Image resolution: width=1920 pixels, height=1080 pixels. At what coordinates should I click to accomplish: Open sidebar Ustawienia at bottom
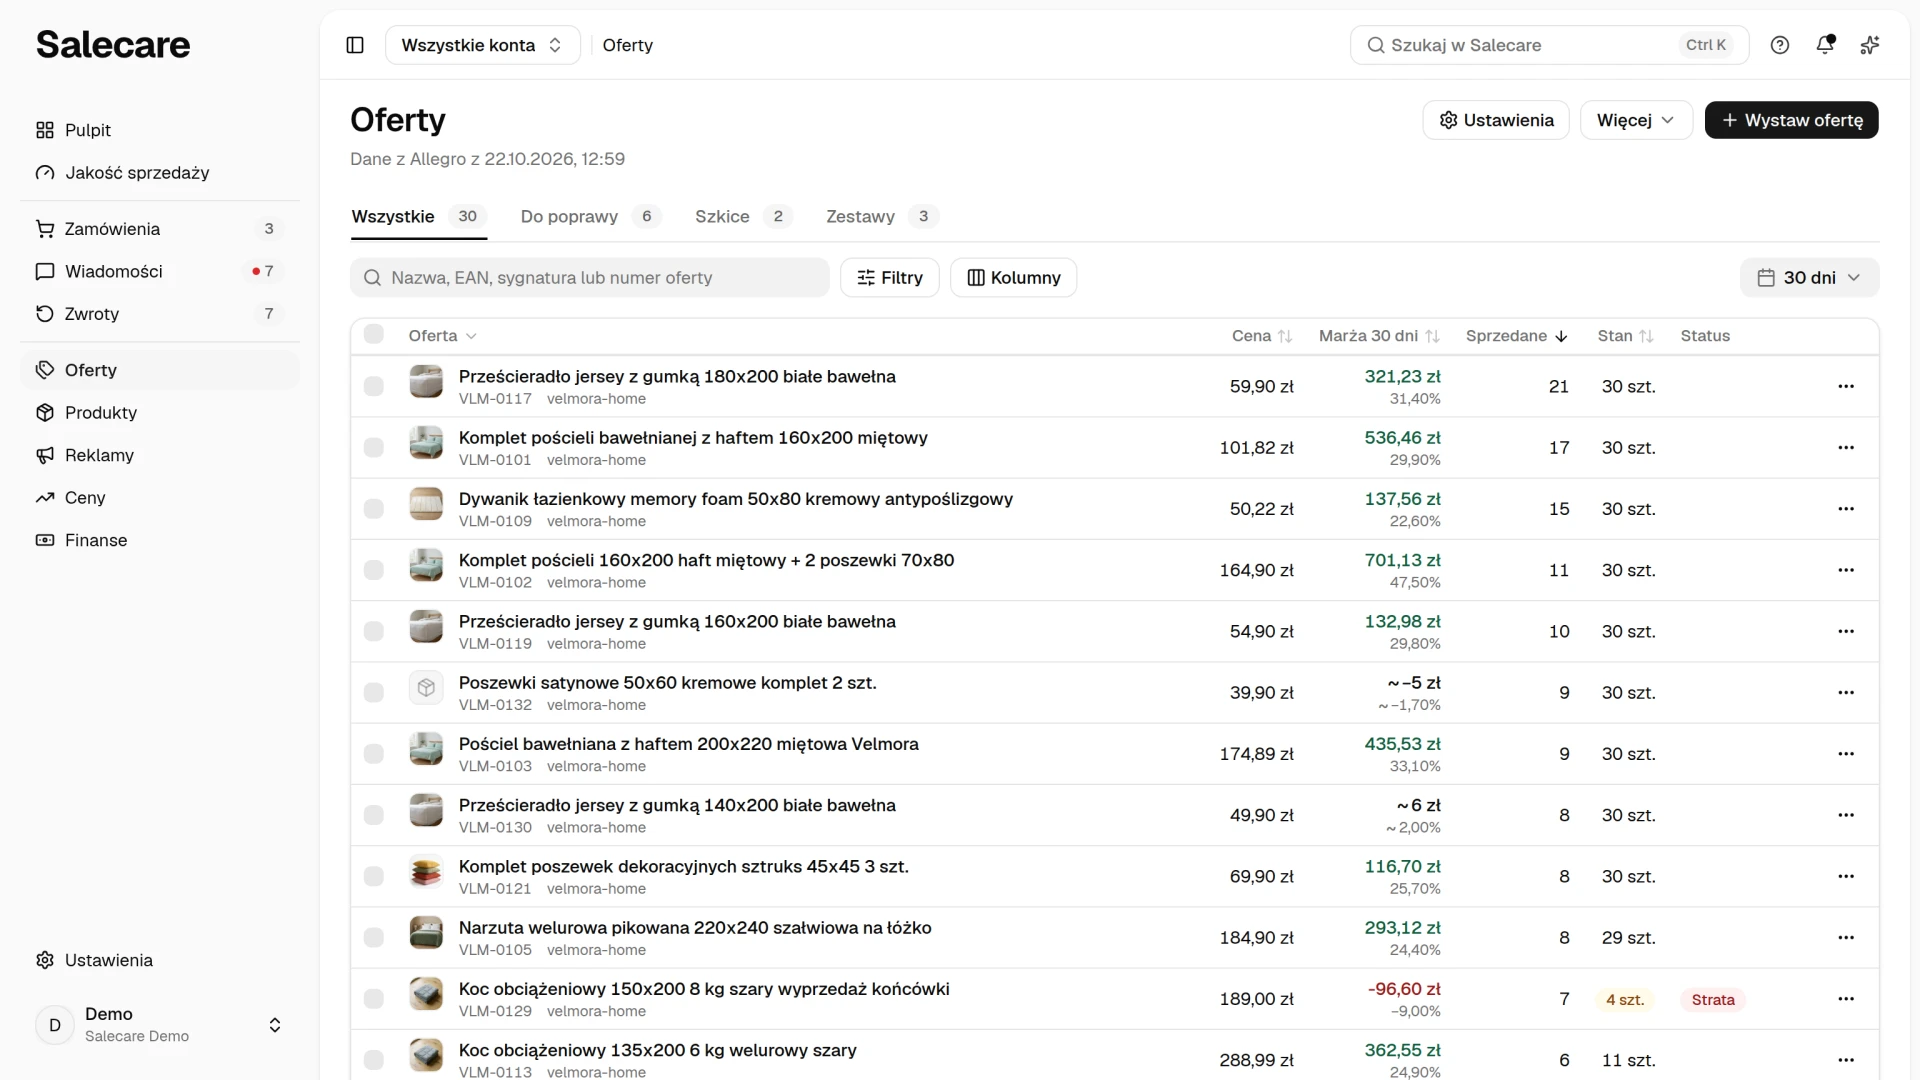click(x=160, y=960)
